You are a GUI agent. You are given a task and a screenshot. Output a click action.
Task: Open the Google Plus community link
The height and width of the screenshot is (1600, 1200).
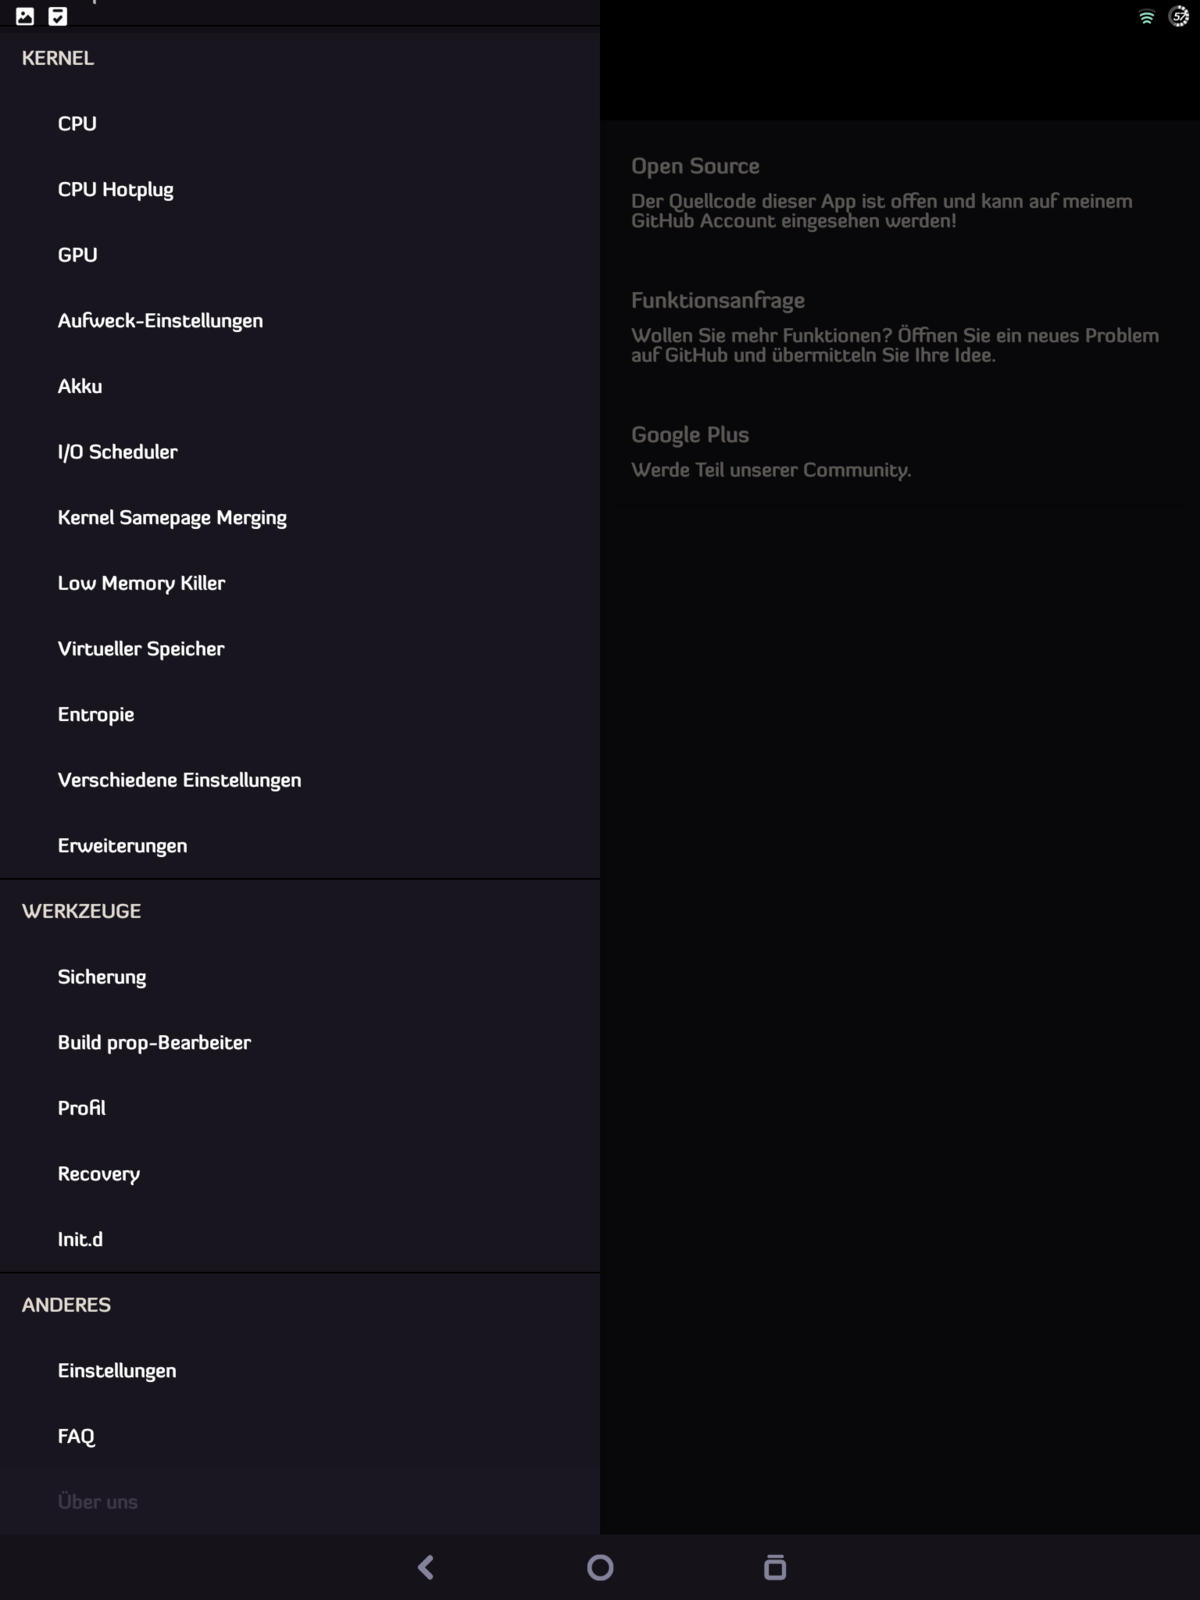pyautogui.click(x=895, y=452)
